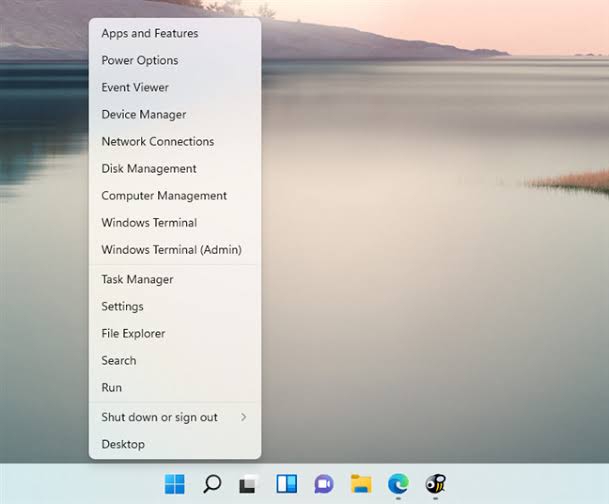The width and height of the screenshot is (609, 504).
Task: Choose the Desktop menu entry
Action: pyautogui.click(x=175, y=444)
